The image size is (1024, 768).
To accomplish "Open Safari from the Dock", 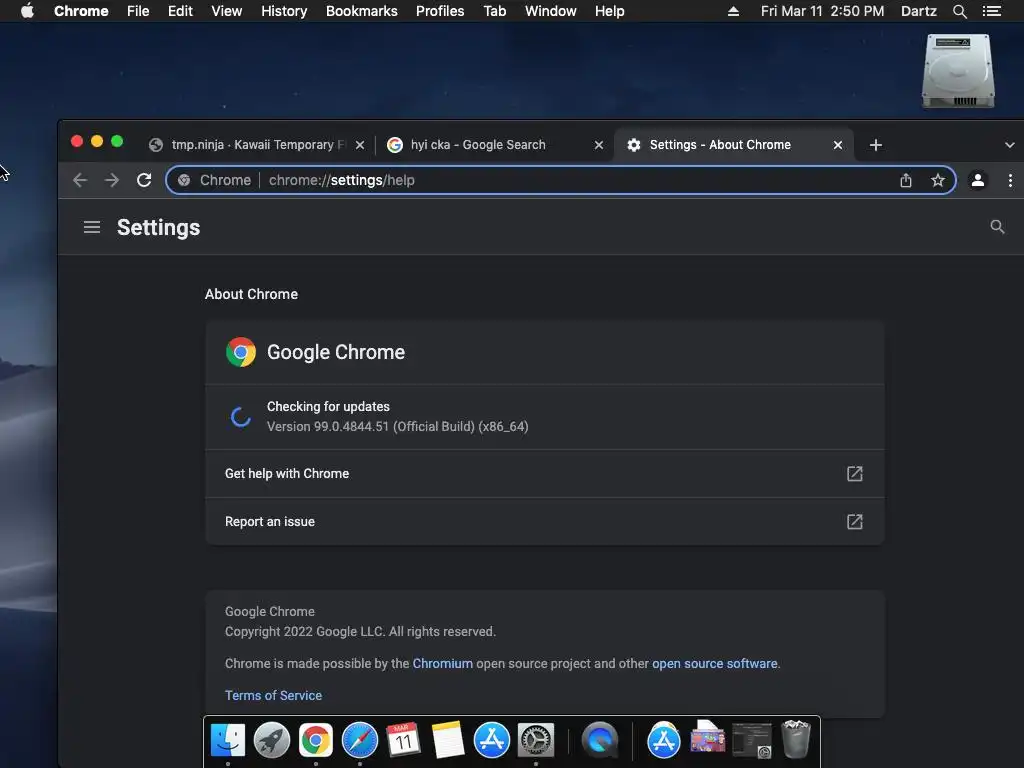I will point(360,741).
